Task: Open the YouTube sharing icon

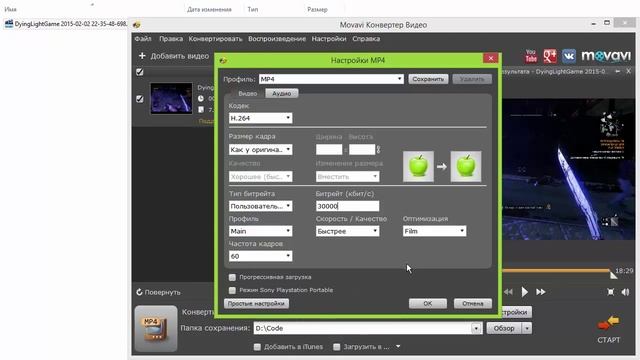Action: point(531,56)
